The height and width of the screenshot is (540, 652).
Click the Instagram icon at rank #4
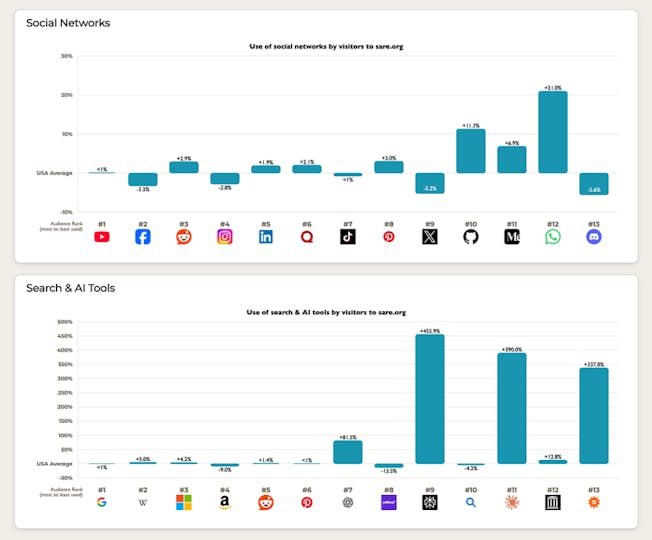[225, 237]
